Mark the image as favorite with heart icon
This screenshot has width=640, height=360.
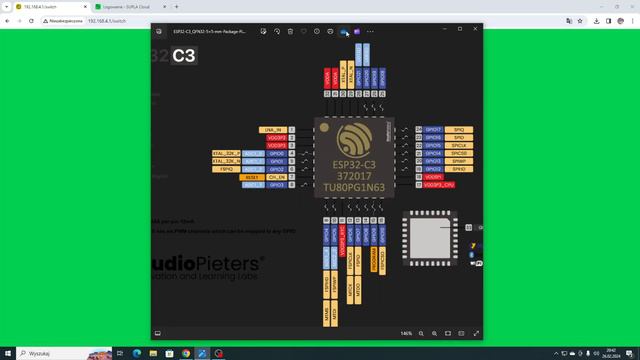(x=304, y=31)
